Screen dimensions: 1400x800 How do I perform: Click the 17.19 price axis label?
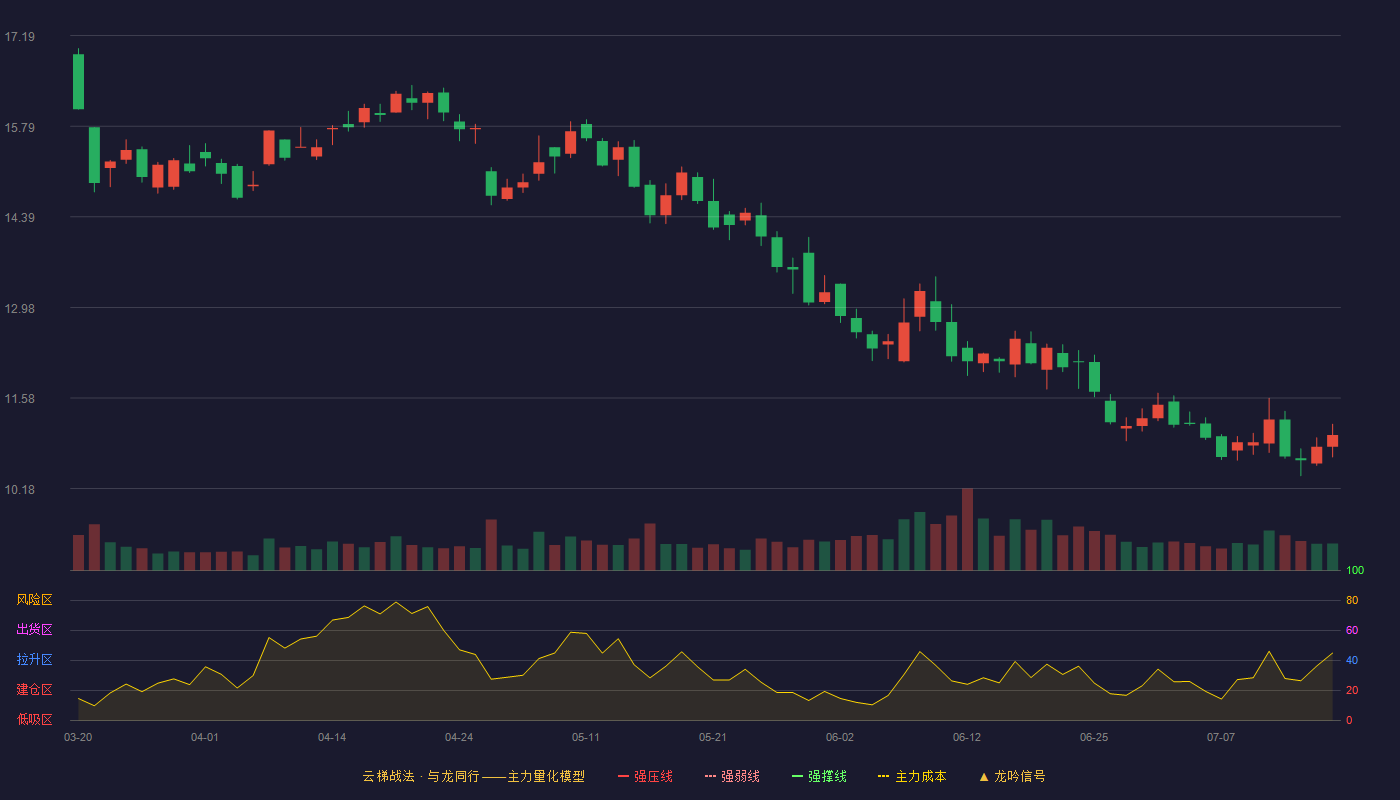coord(20,37)
